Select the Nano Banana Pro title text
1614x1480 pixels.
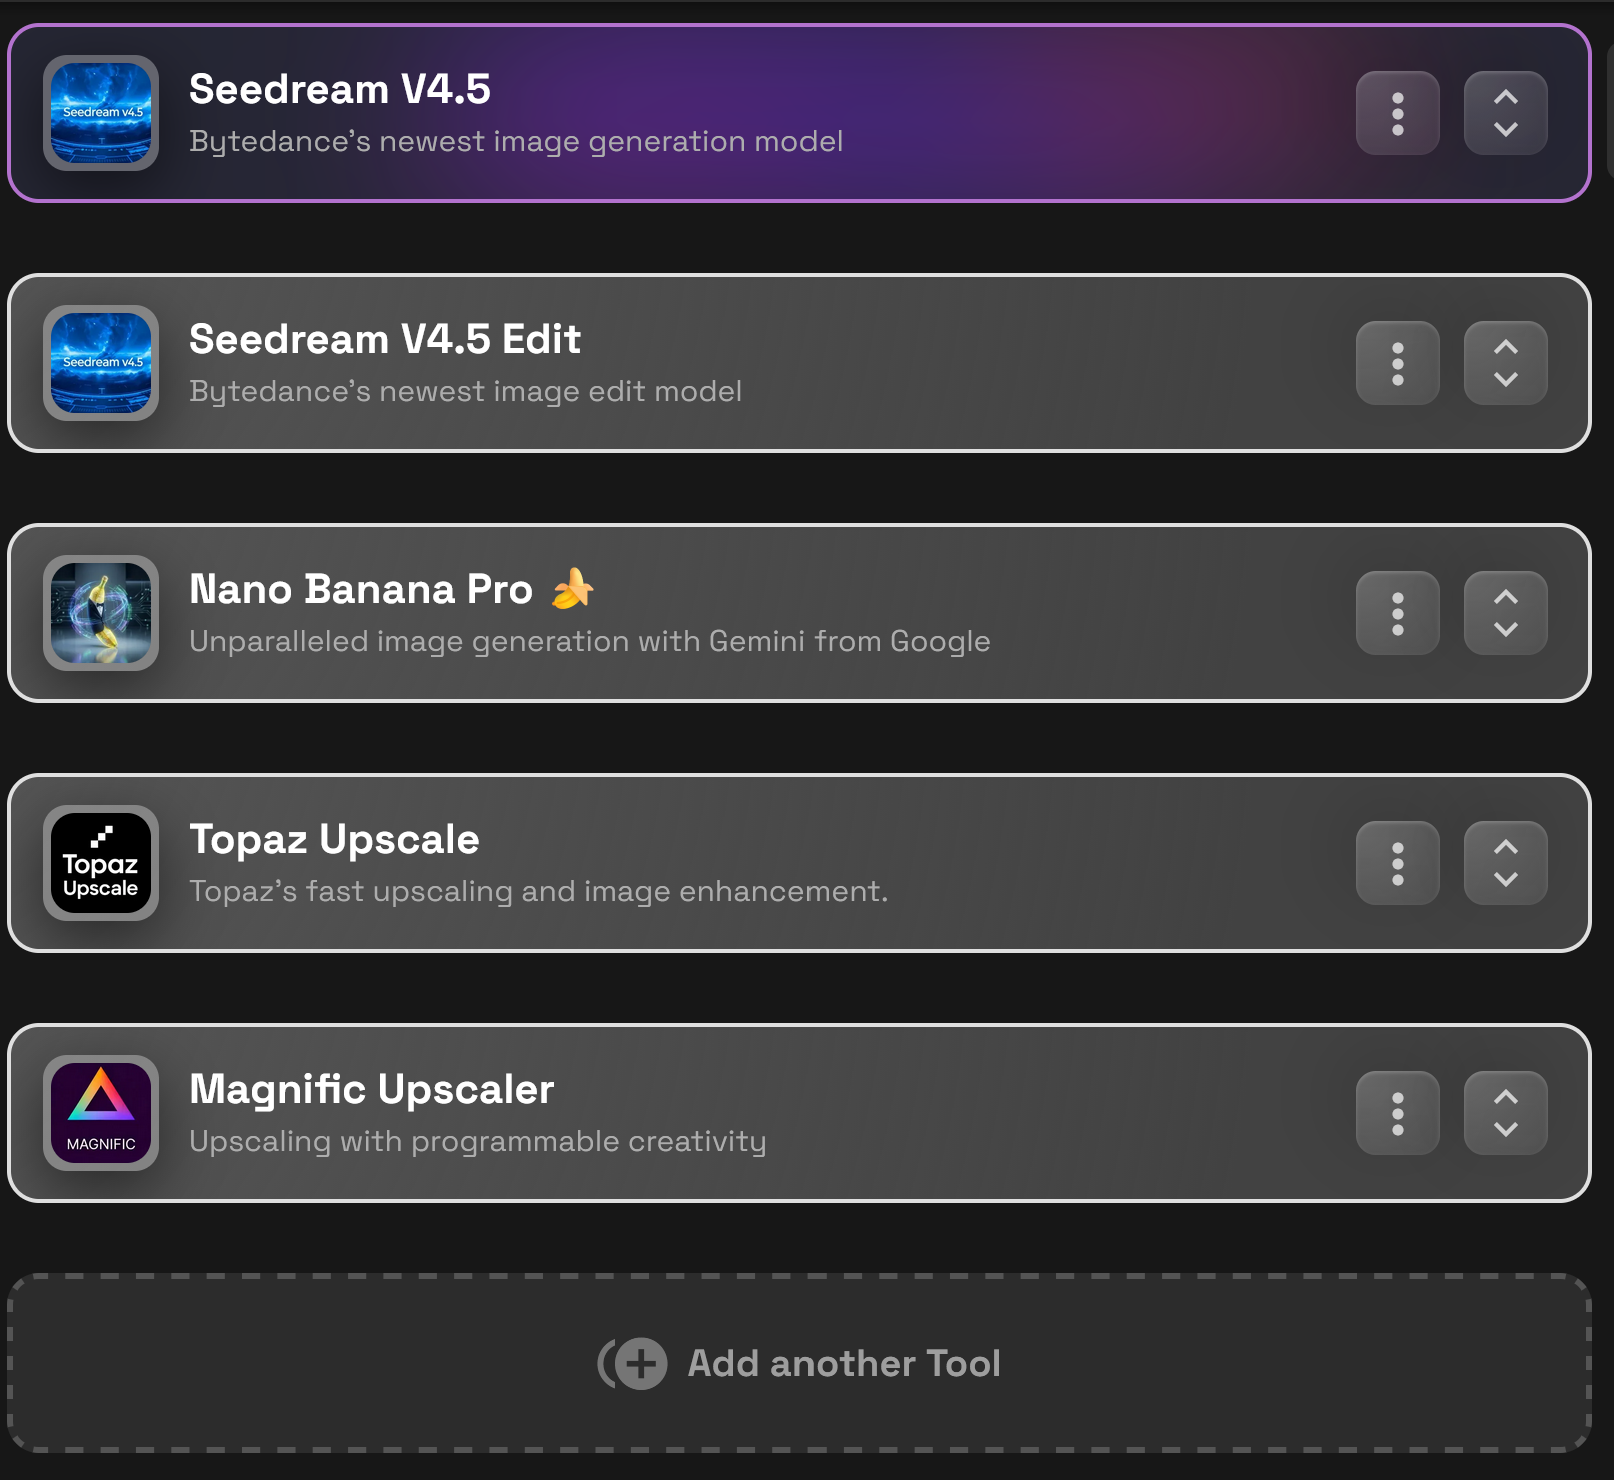[361, 589]
